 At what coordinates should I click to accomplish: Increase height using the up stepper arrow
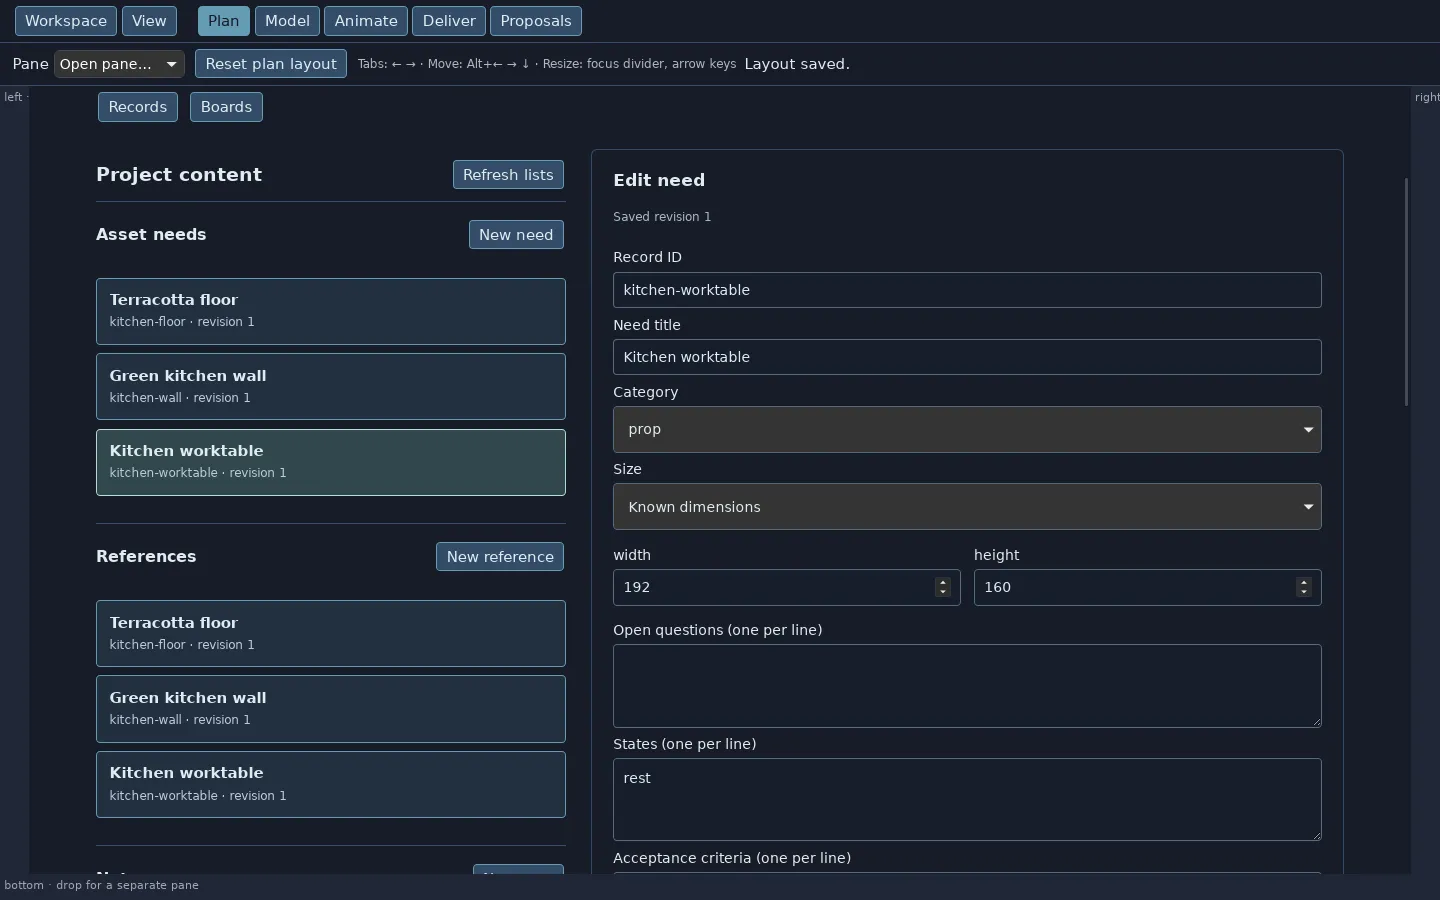coord(1303,582)
